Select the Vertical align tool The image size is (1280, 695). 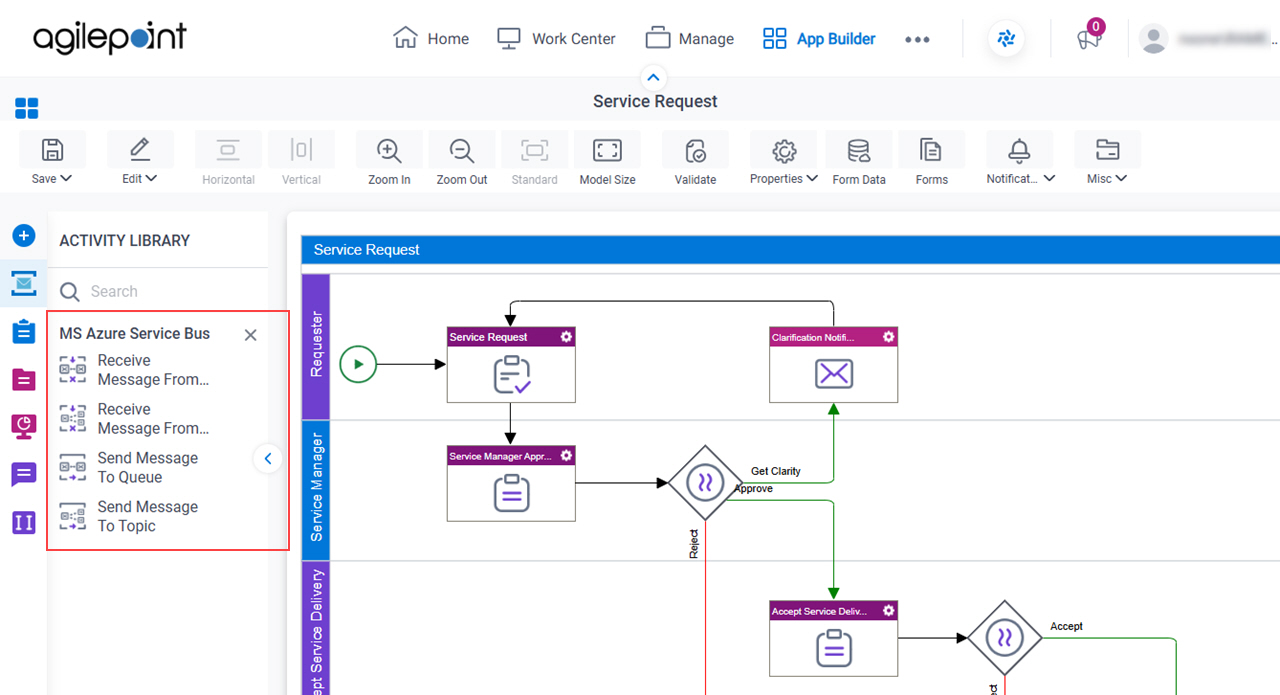tap(301, 158)
